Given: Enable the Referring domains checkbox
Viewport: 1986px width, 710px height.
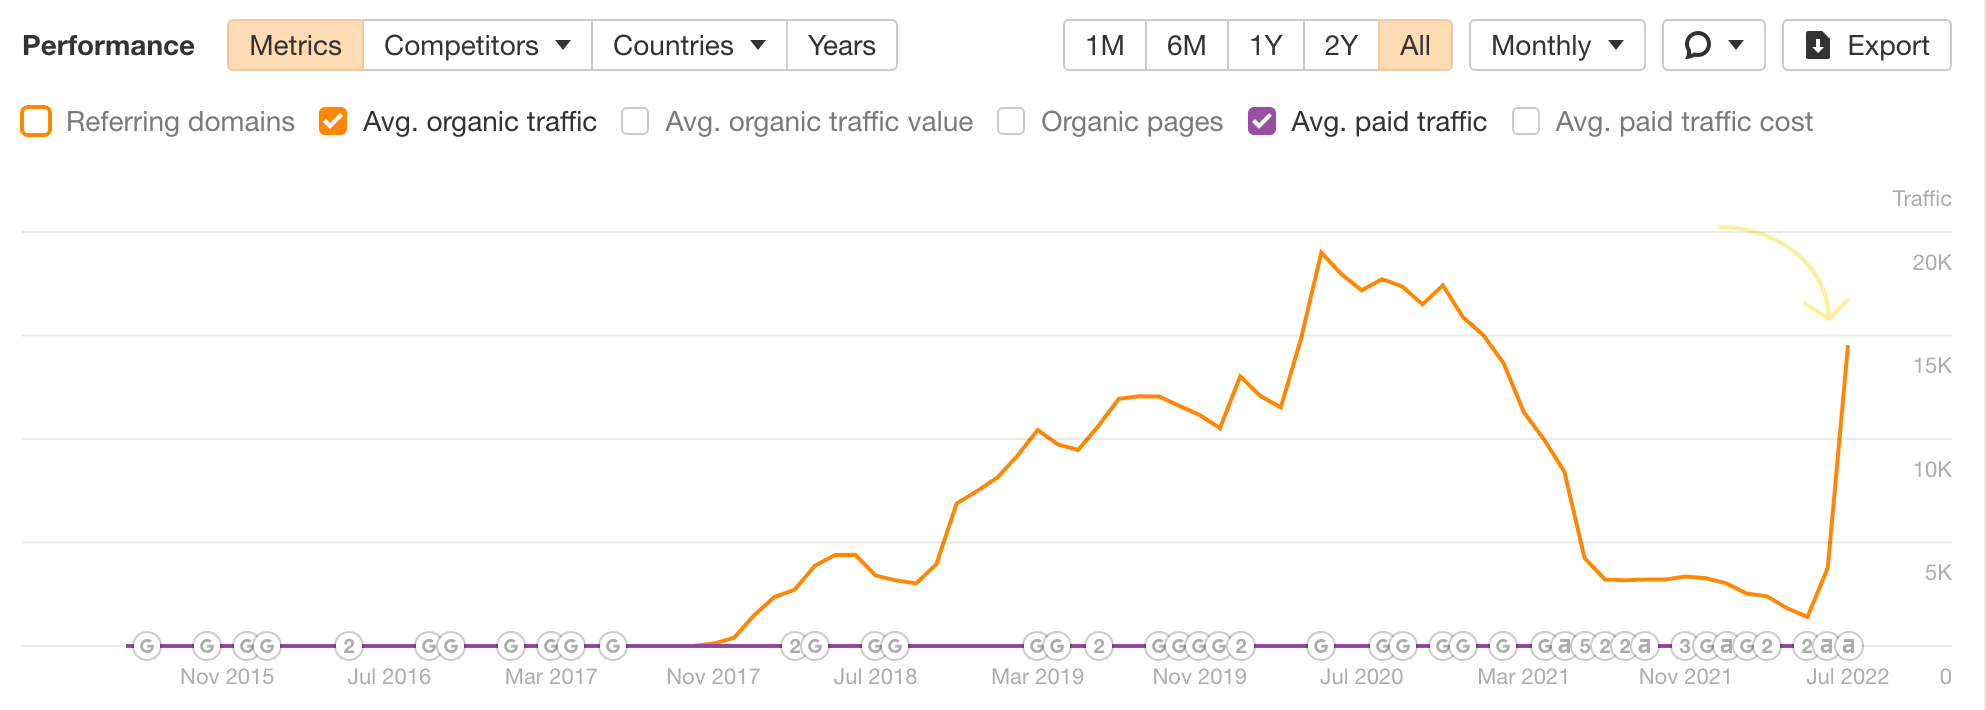Looking at the screenshot, I should [x=36, y=121].
